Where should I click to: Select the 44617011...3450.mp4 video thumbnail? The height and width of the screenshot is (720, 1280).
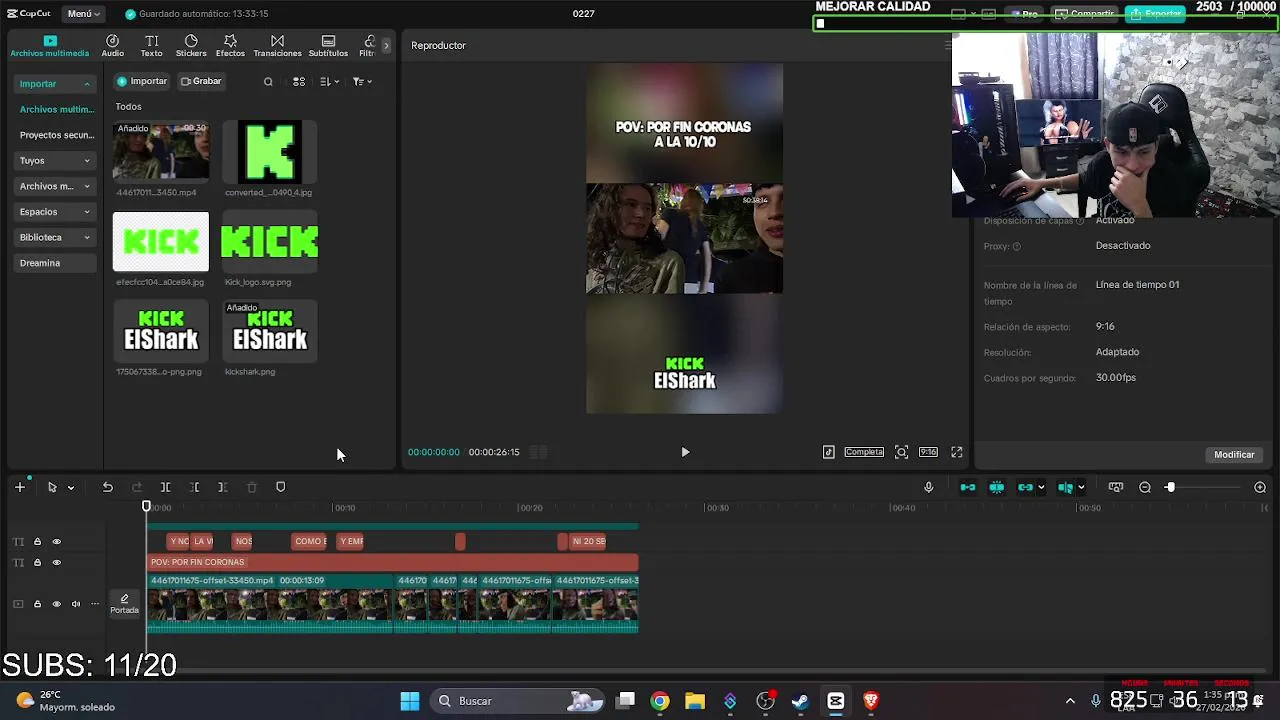161,151
